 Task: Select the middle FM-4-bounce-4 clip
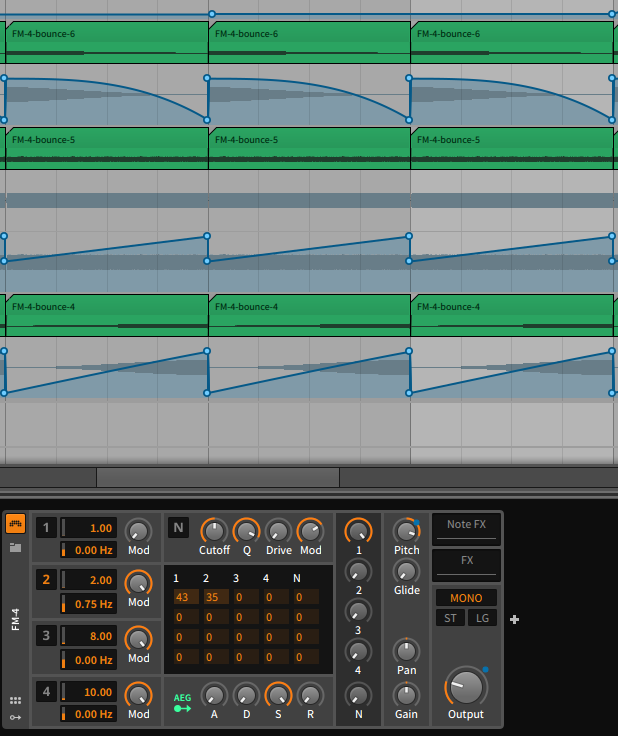tap(309, 315)
